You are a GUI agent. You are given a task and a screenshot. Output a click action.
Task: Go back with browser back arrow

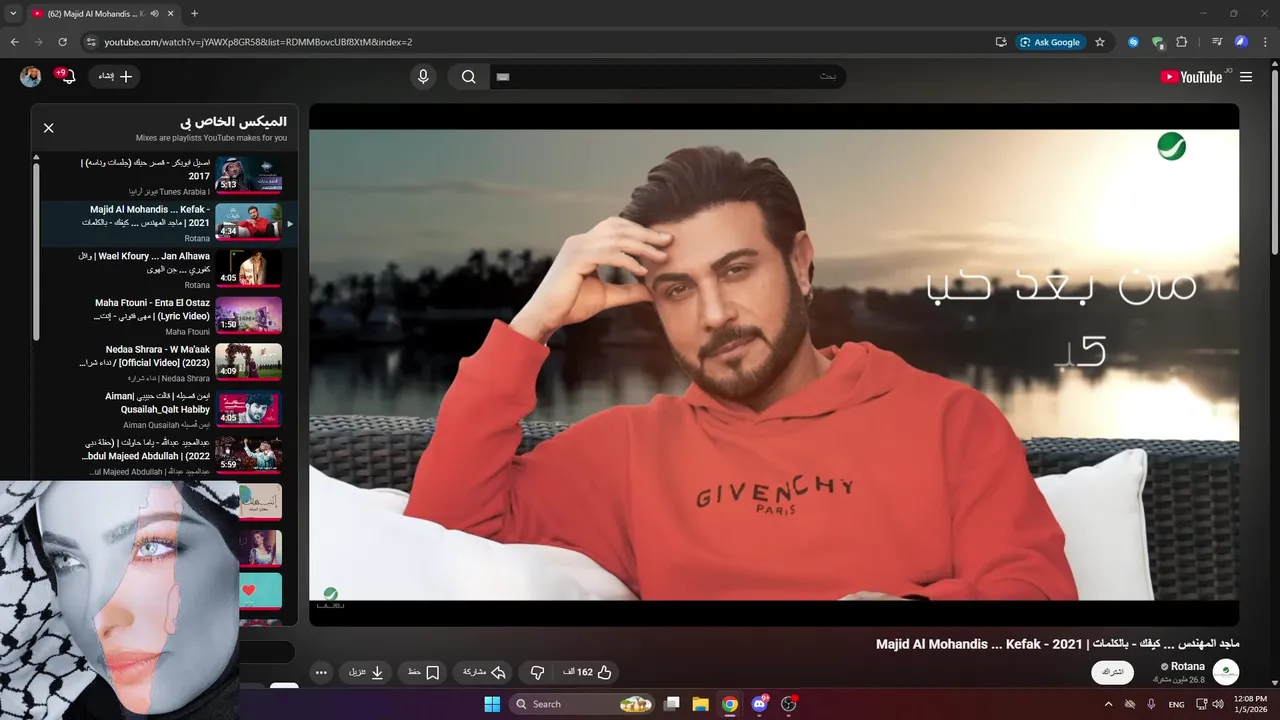coord(14,42)
